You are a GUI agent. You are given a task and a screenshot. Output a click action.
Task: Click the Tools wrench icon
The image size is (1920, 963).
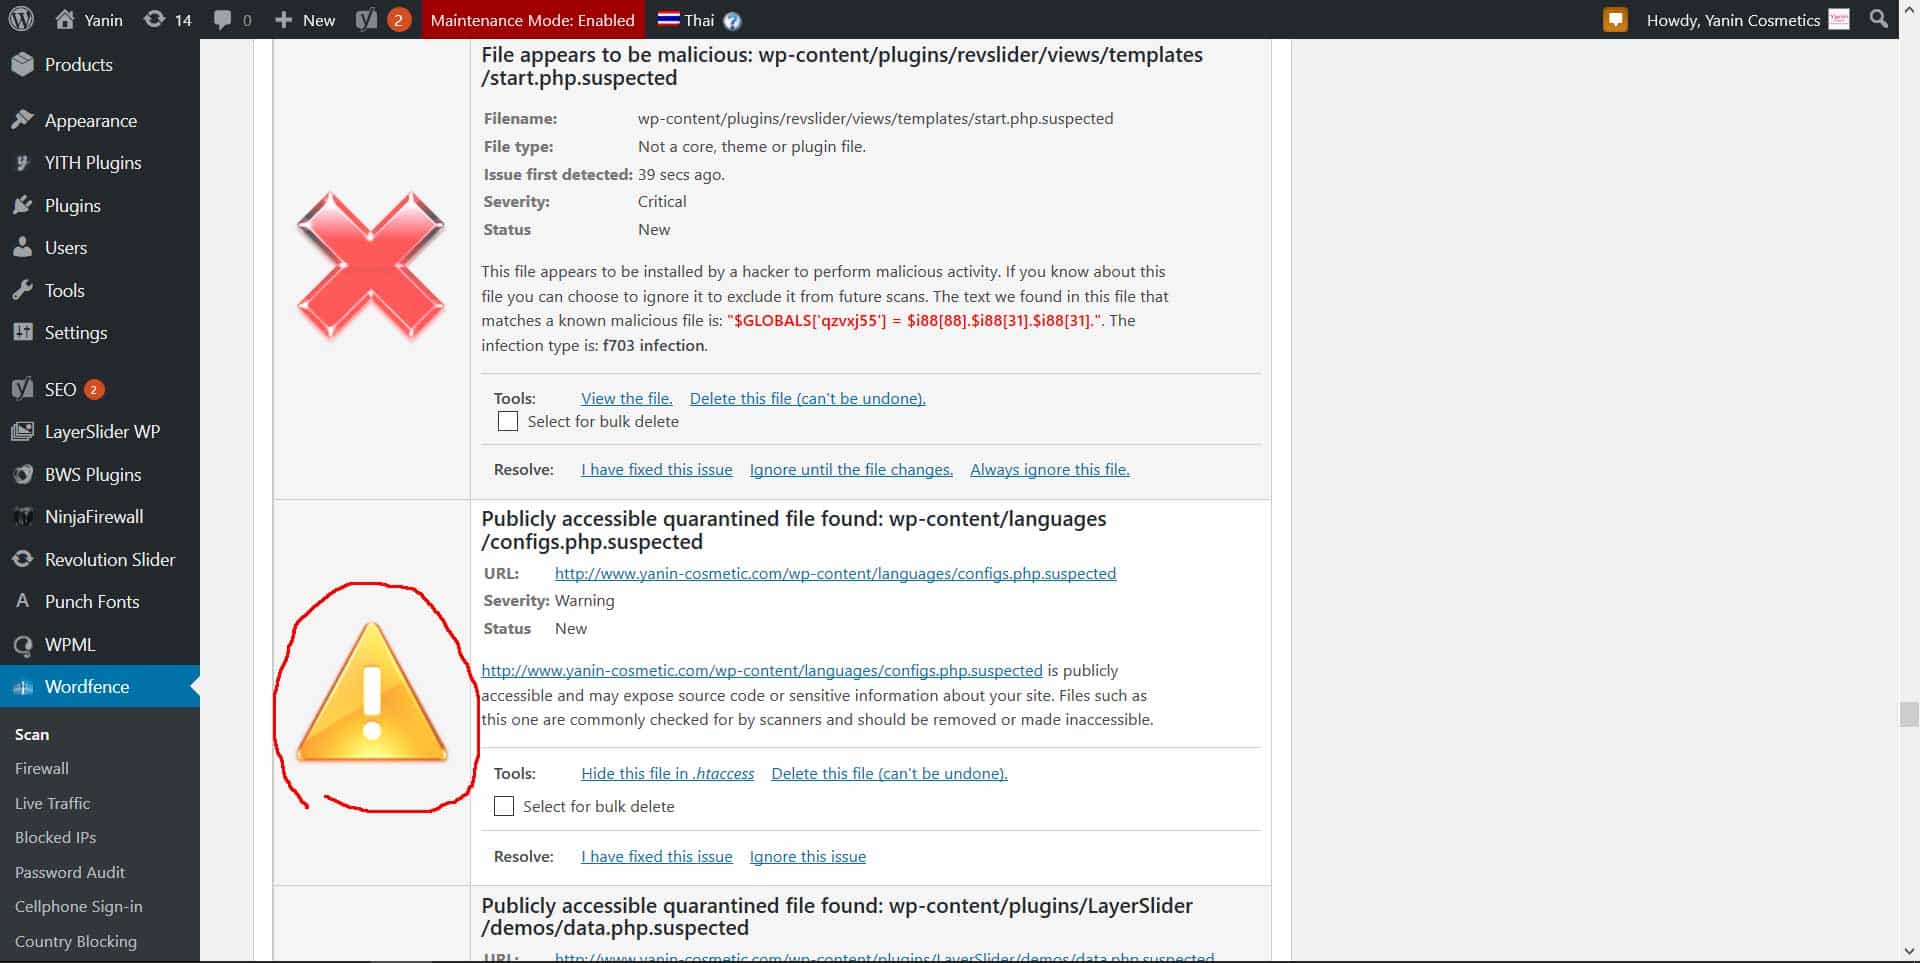[x=23, y=290]
